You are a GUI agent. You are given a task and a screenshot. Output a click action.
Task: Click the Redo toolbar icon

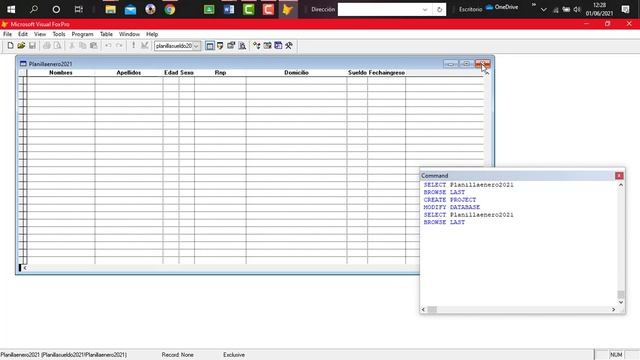(x=119, y=46)
